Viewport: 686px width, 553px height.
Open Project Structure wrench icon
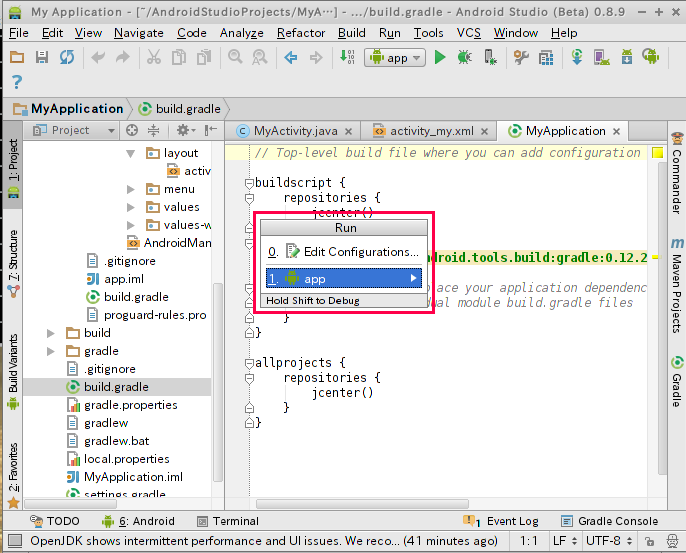521,57
